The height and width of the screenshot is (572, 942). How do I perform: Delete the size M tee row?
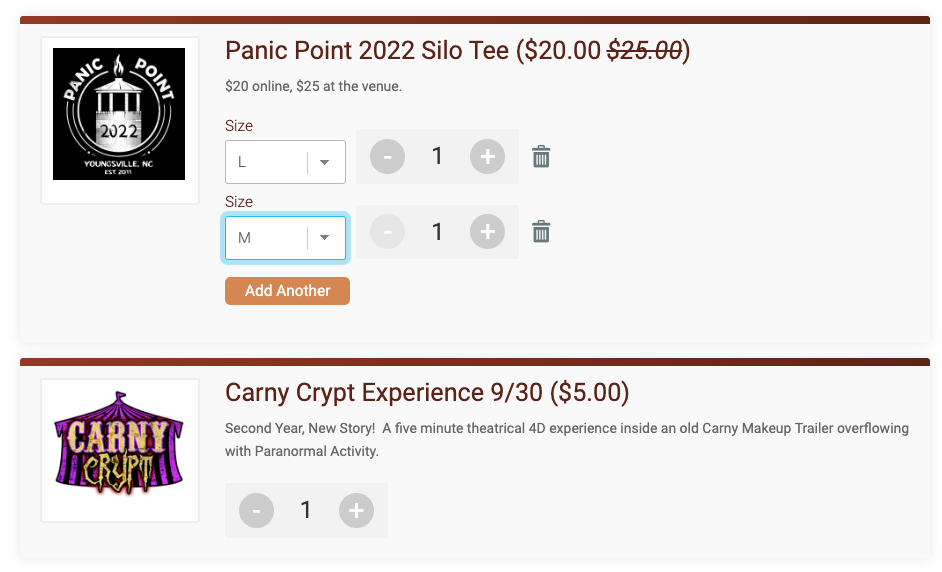tap(541, 231)
